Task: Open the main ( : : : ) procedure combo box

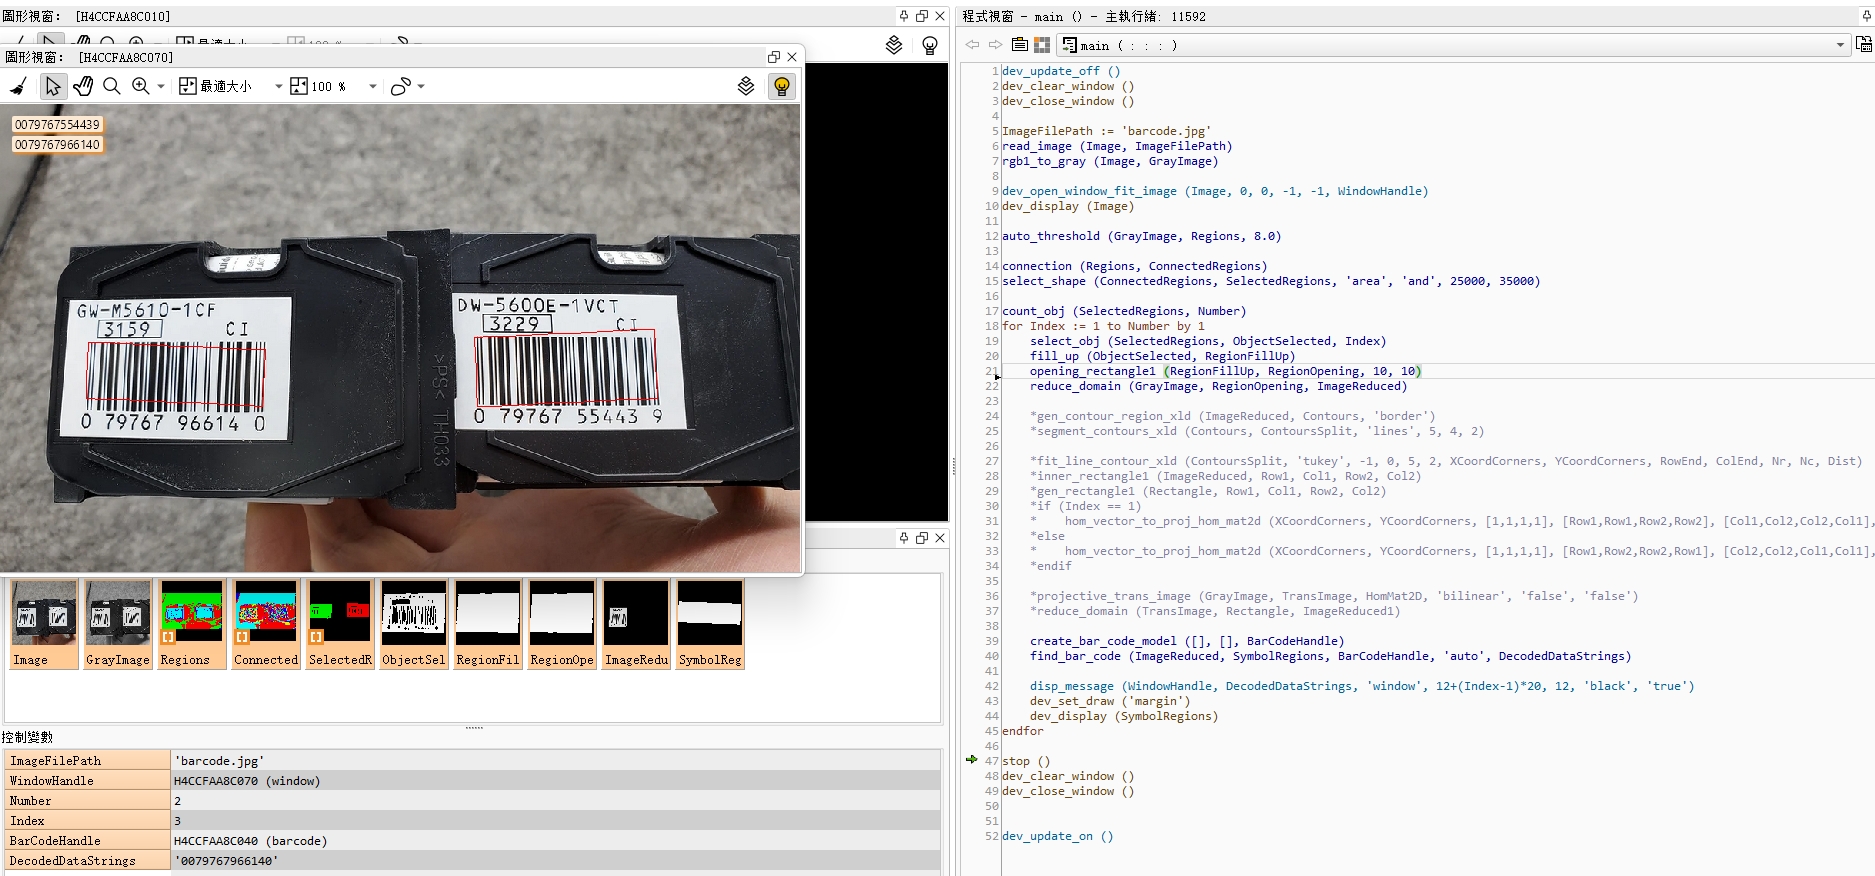Action: pos(1454,45)
